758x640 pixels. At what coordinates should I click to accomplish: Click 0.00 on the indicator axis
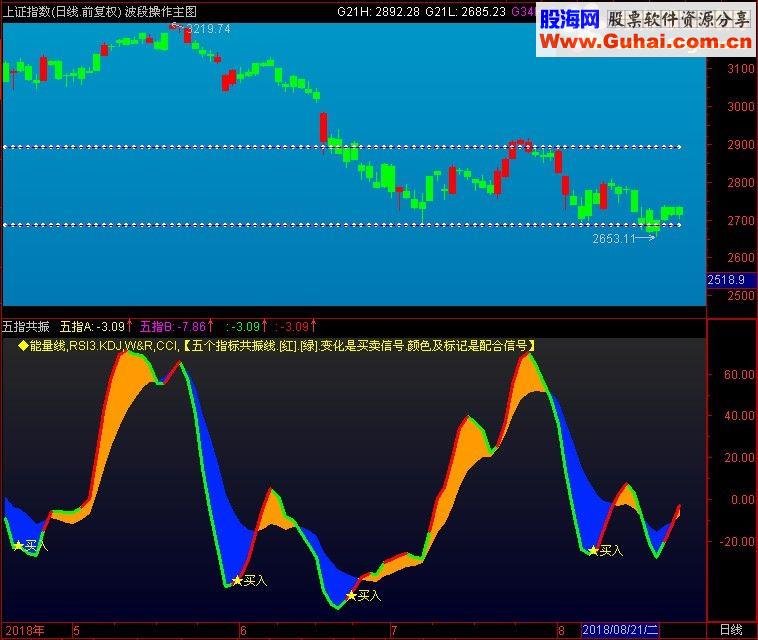click(x=743, y=499)
